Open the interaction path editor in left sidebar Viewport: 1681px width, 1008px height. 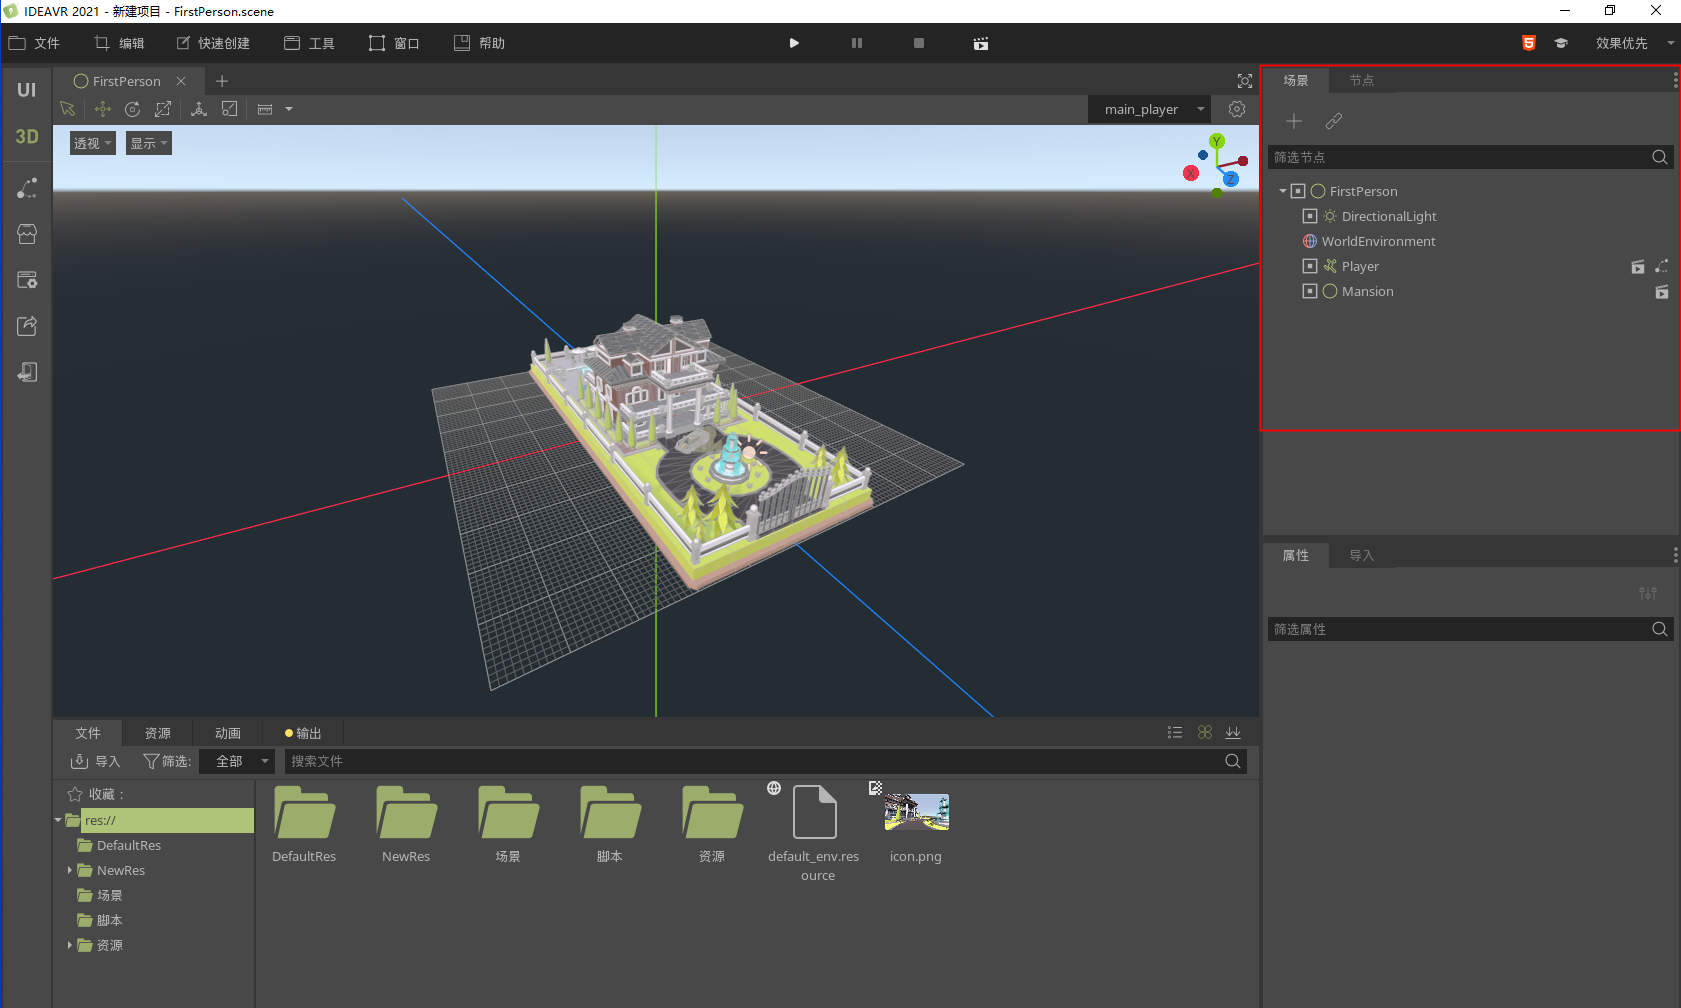(27, 187)
